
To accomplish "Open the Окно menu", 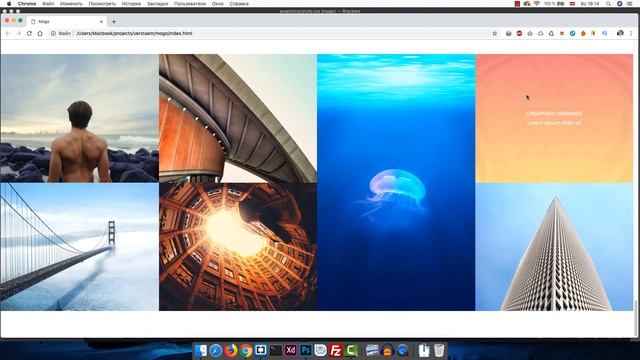I will click(218, 4).
